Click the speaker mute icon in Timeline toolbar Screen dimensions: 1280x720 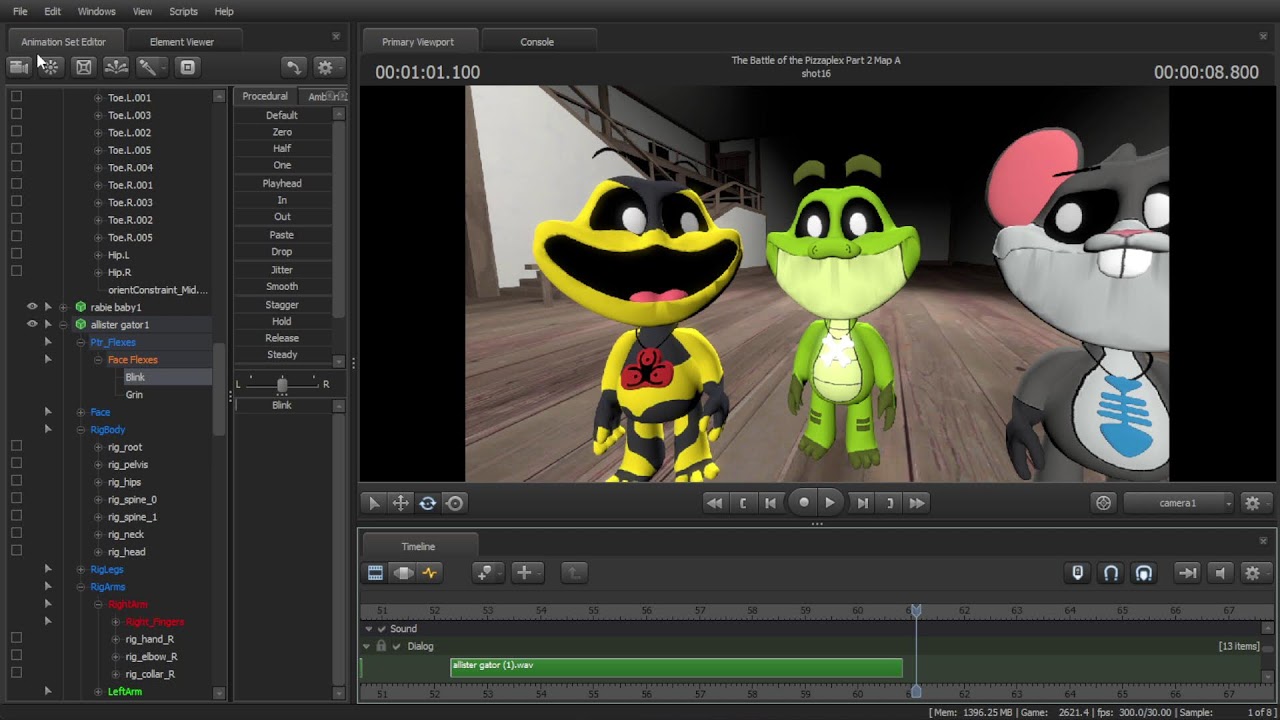tap(1220, 573)
